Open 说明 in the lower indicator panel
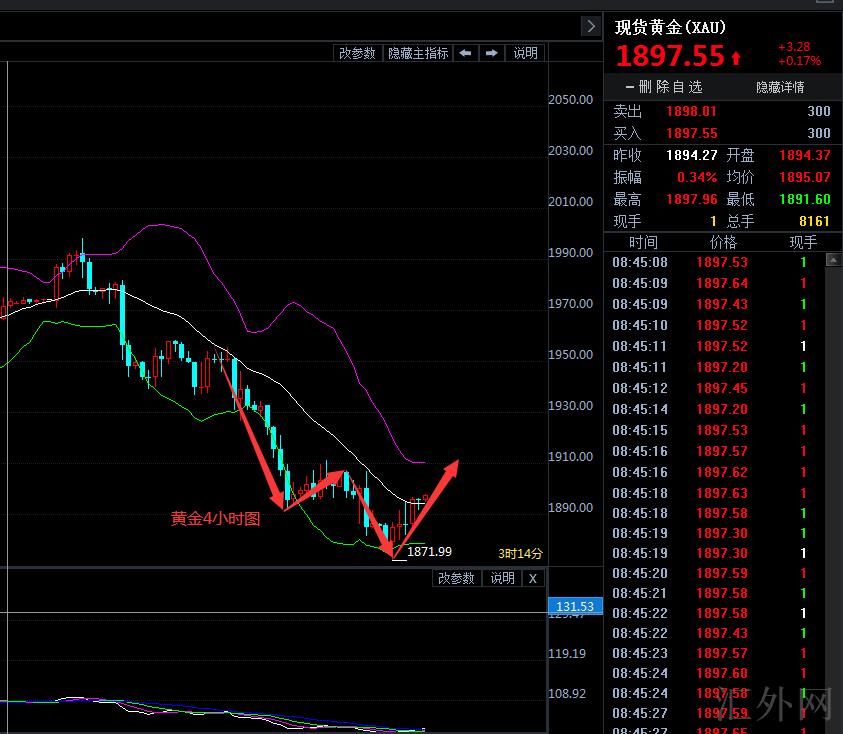This screenshot has width=843, height=734. point(502,578)
